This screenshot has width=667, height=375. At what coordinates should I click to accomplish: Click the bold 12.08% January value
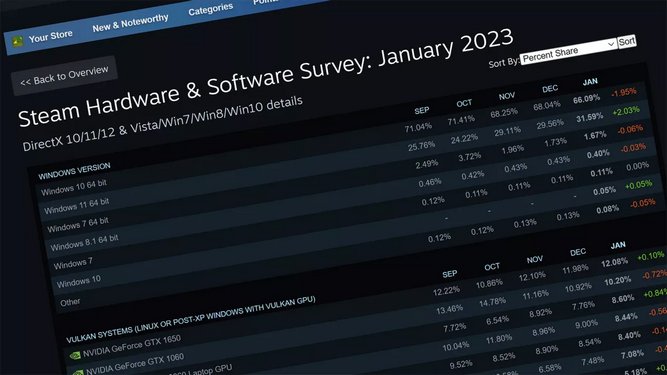click(x=614, y=263)
